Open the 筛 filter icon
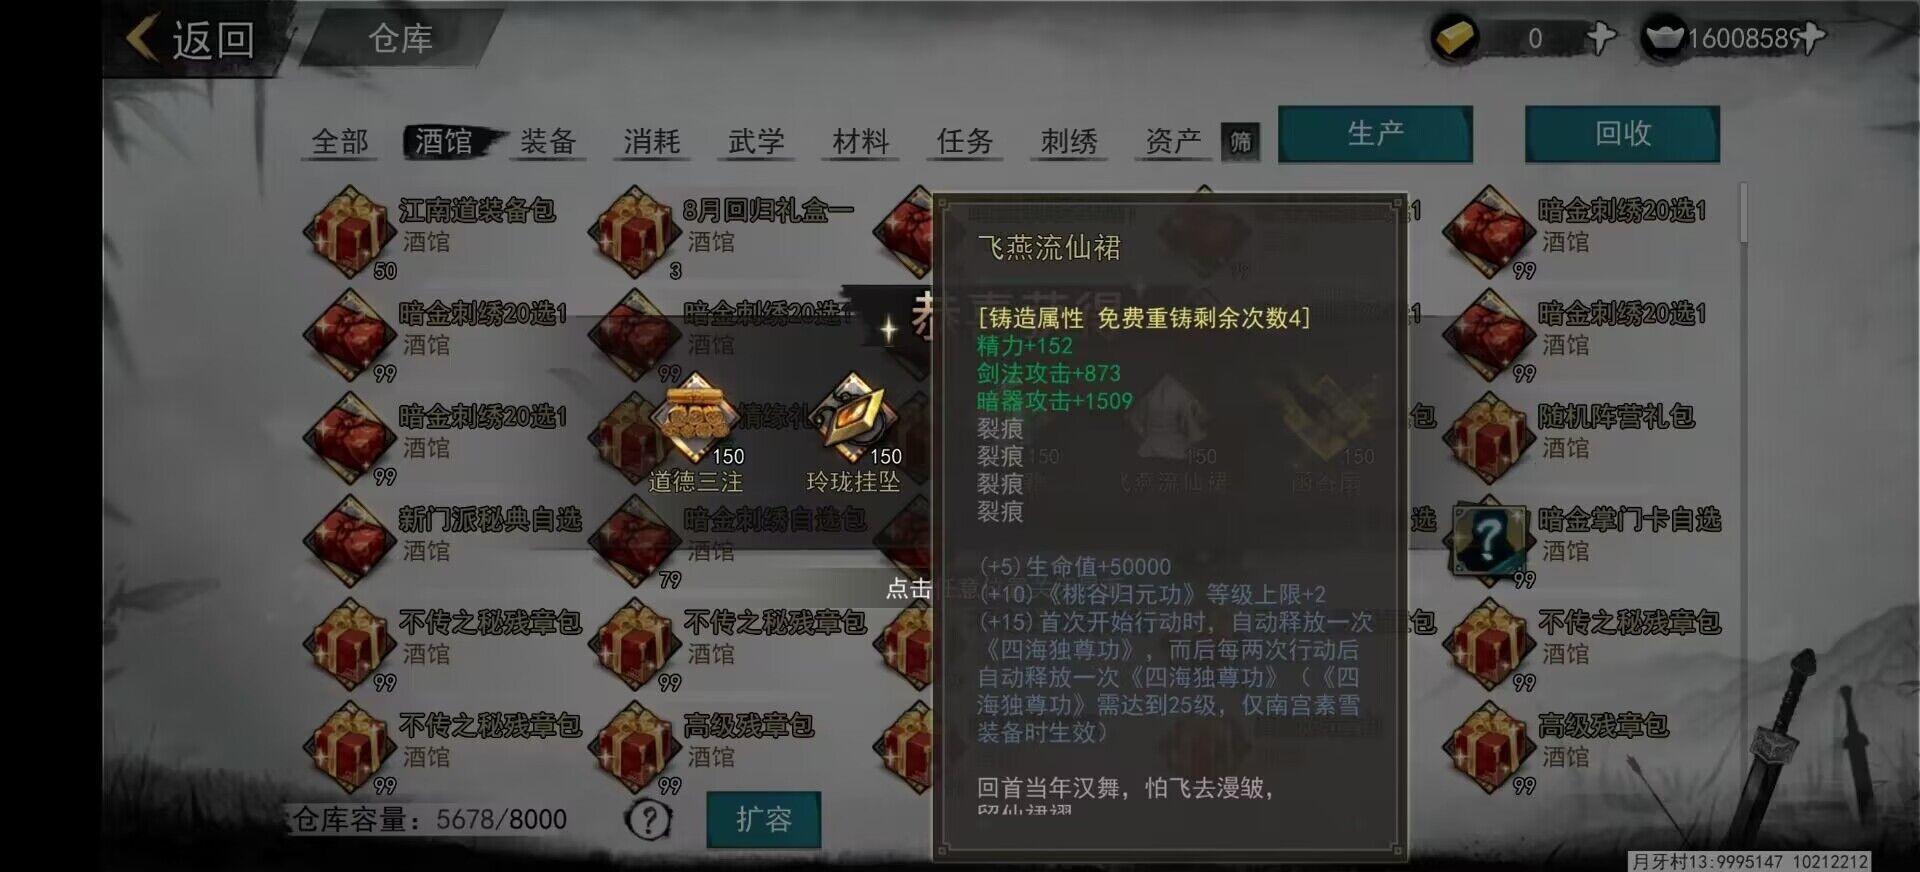Image resolution: width=1920 pixels, height=872 pixels. coord(1240,142)
